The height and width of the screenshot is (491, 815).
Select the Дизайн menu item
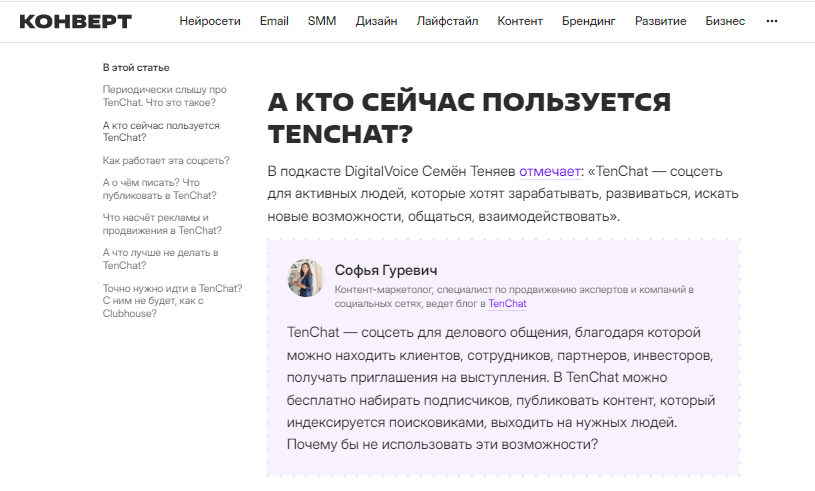click(376, 21)
